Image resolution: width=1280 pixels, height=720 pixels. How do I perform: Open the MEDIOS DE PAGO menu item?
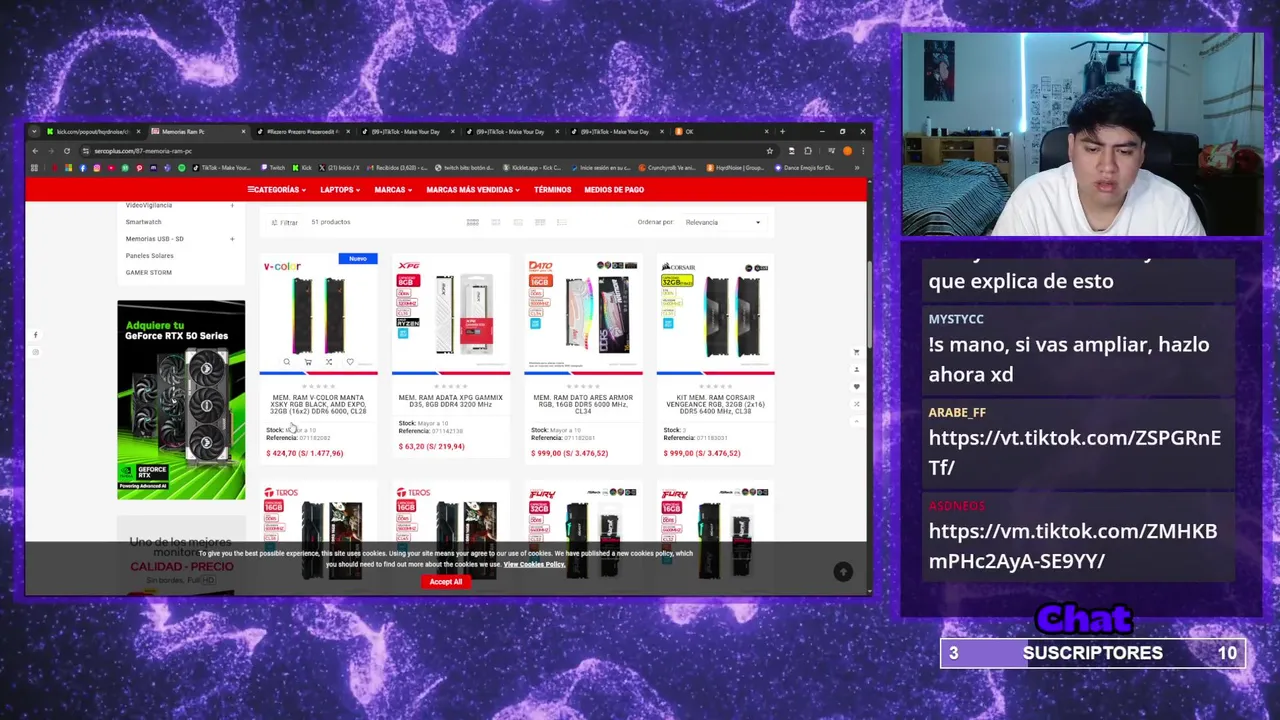[614, 190]
